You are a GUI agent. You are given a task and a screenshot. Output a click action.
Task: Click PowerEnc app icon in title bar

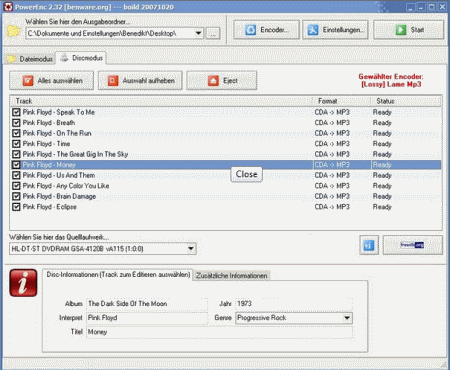(x=8, y=7)
